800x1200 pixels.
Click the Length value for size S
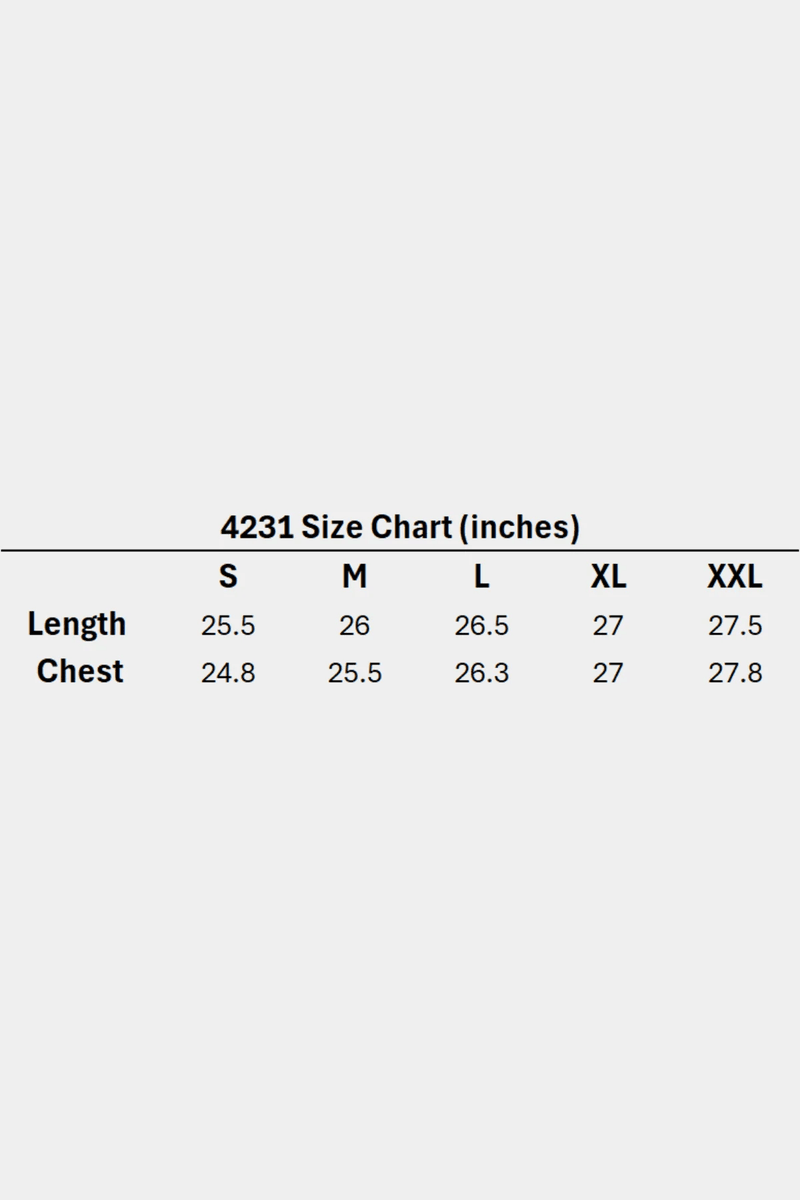click(x=228, y=626)
